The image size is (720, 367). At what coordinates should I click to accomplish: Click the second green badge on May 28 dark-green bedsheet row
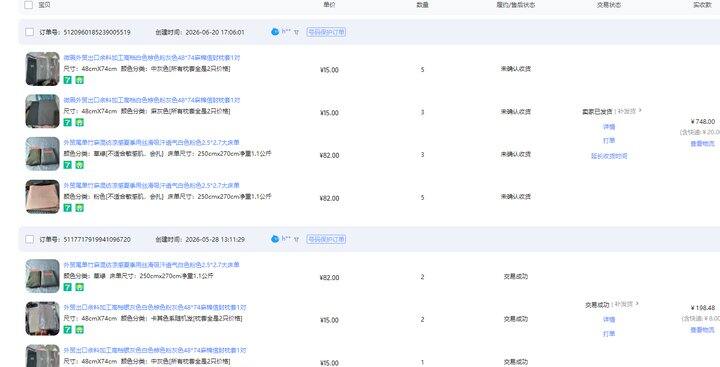(x=79, y=287)
